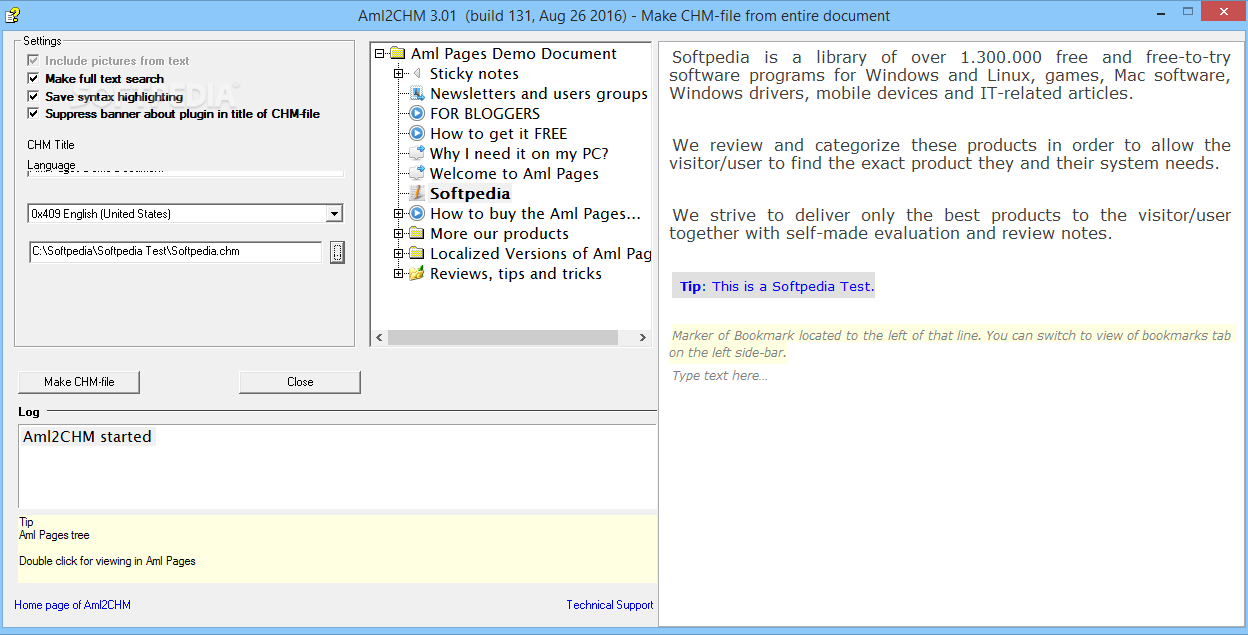
Task: Click the Aml2CHM app icon in title bar
Action: 12,14
